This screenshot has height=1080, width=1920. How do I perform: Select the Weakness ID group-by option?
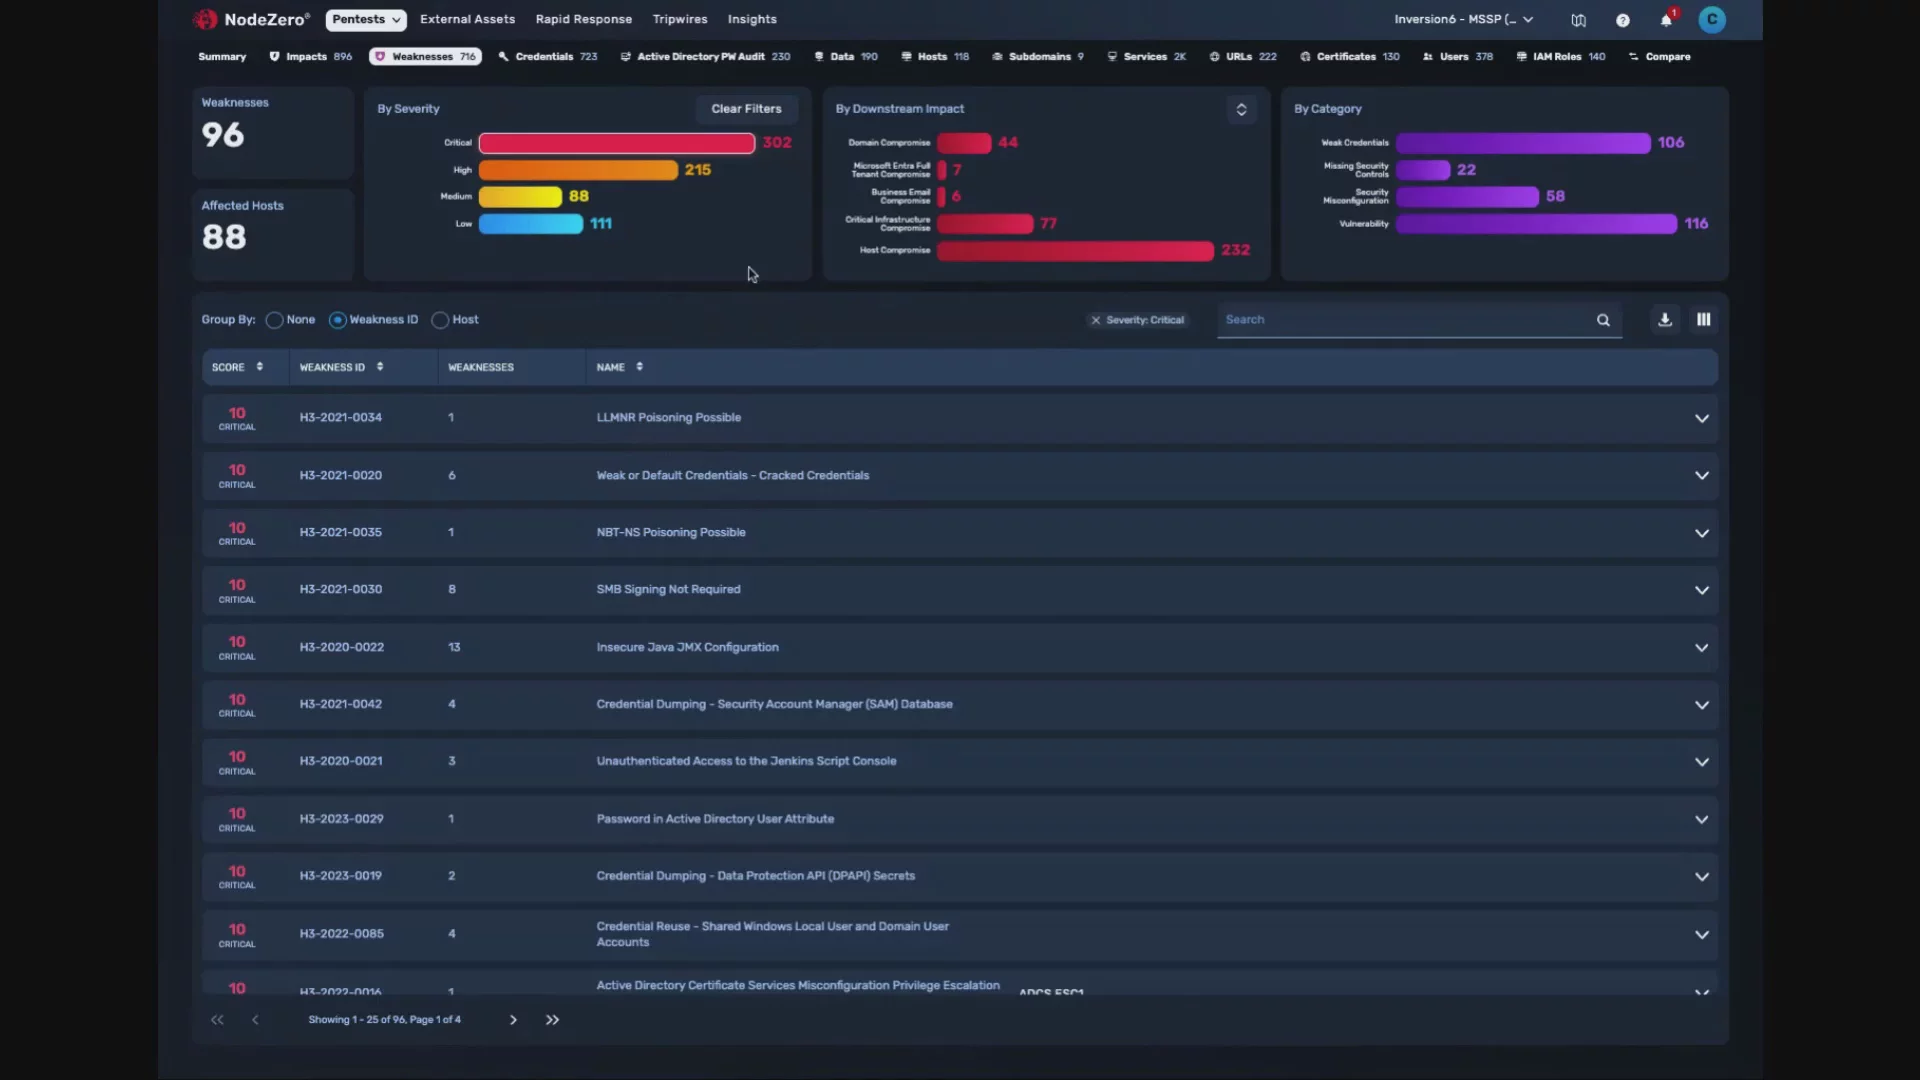[338, 320]
